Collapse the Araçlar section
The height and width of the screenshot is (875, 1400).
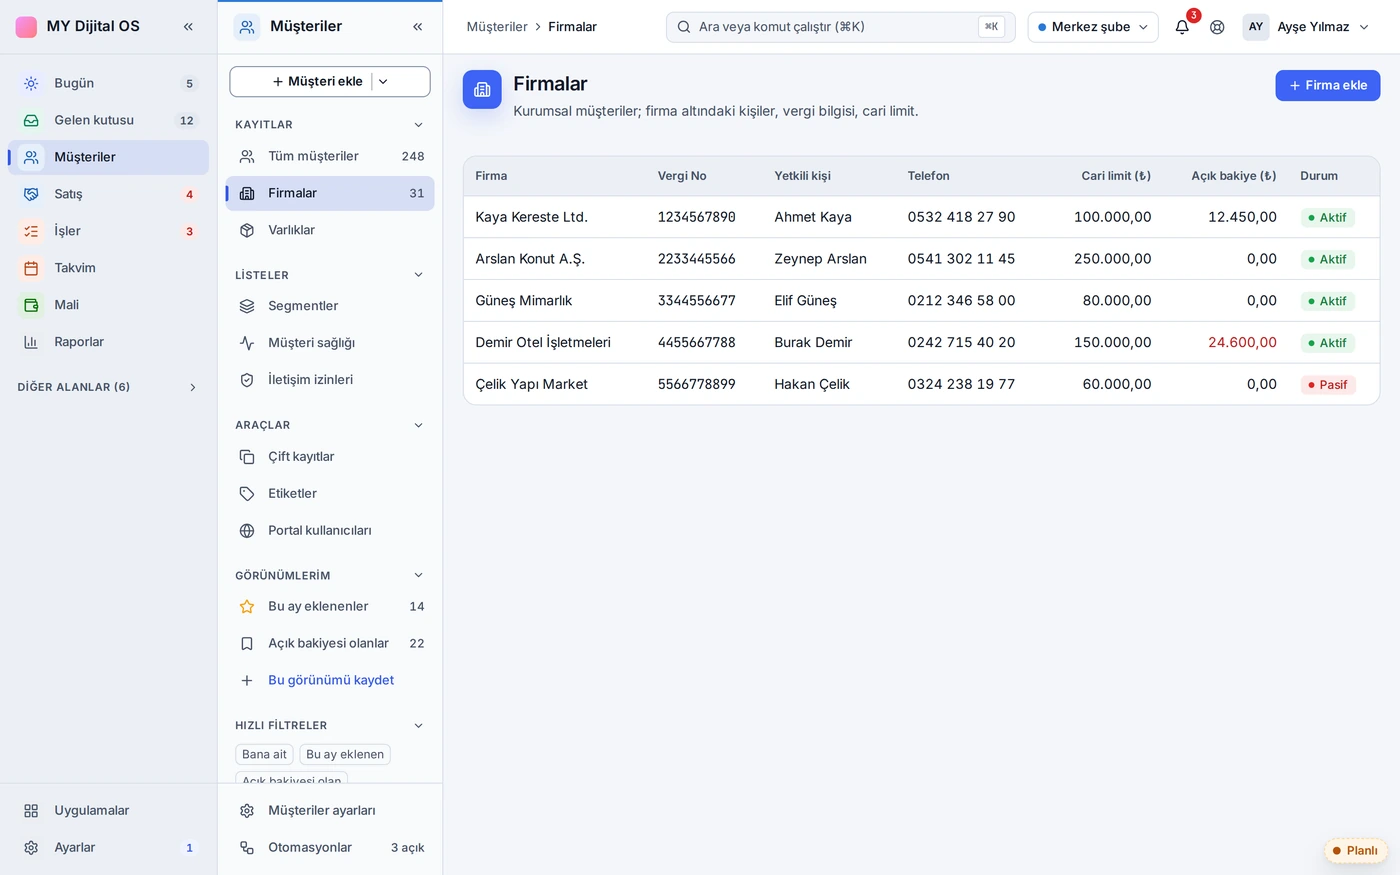[x=418, y=425]
